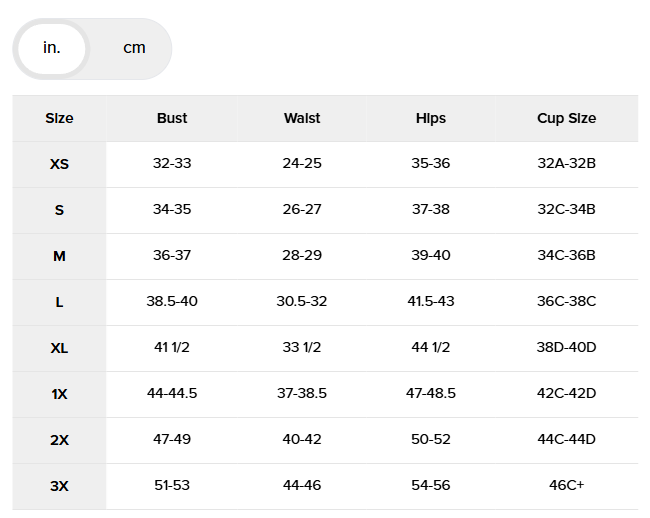
Task: Select the in. unit option
Action: (x=52, y=48)
